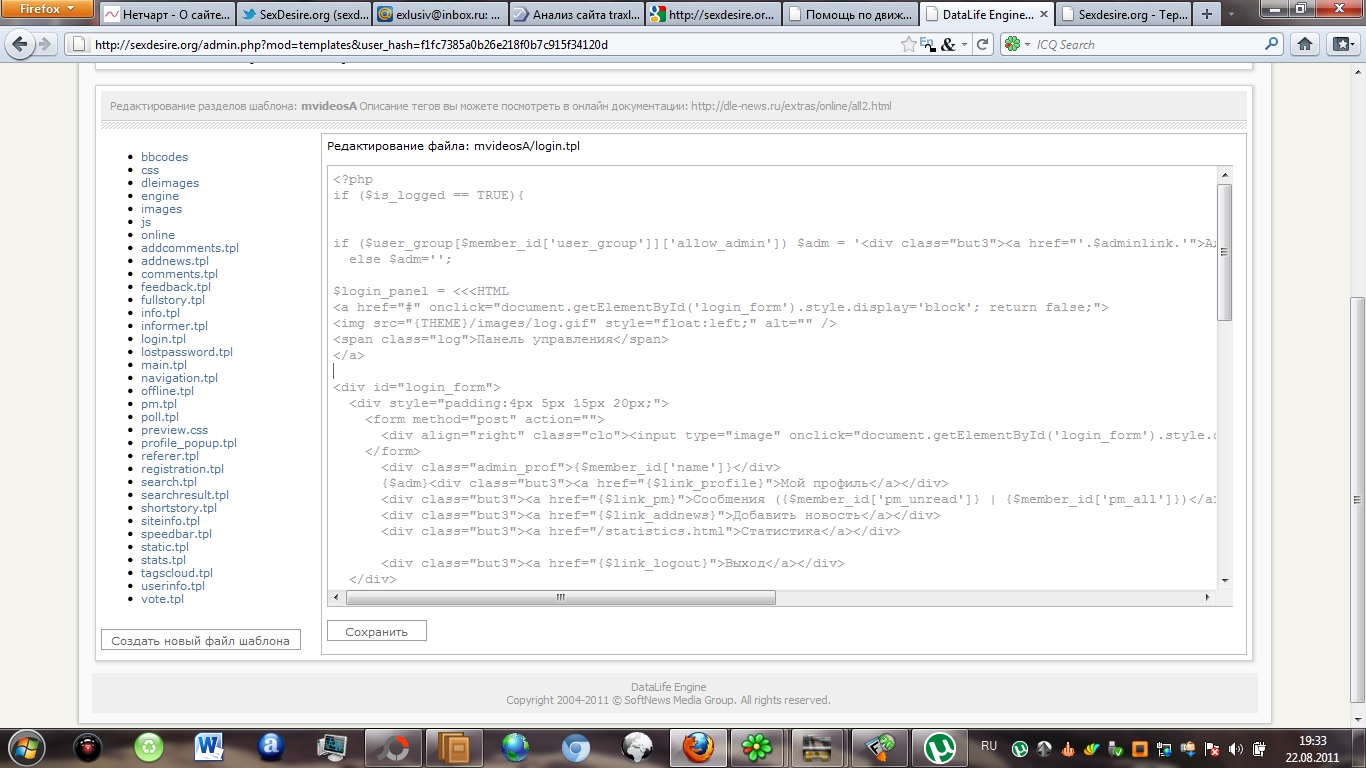The height and width of the screenshot is (768, 1366).
Task: Reload the current page
Action: [x=982, y=44]
